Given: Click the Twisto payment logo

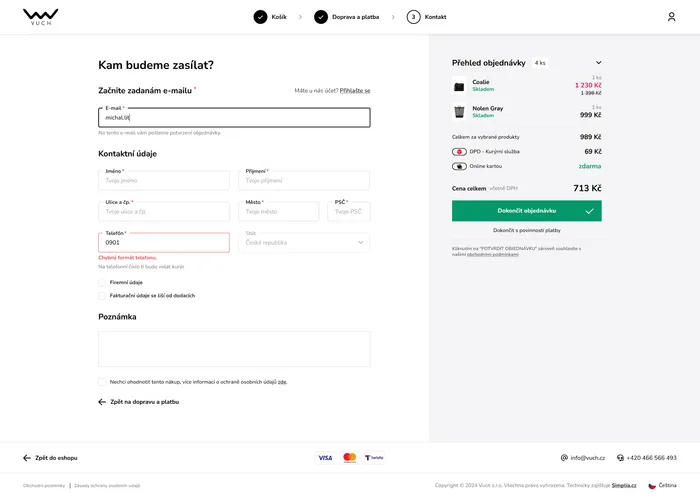Looking at the screenshot, I should click(374, 458).
